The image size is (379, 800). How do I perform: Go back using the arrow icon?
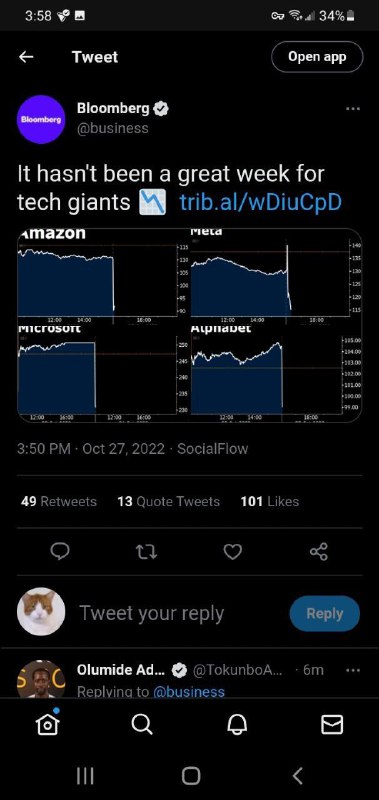(x=26, y=57)
